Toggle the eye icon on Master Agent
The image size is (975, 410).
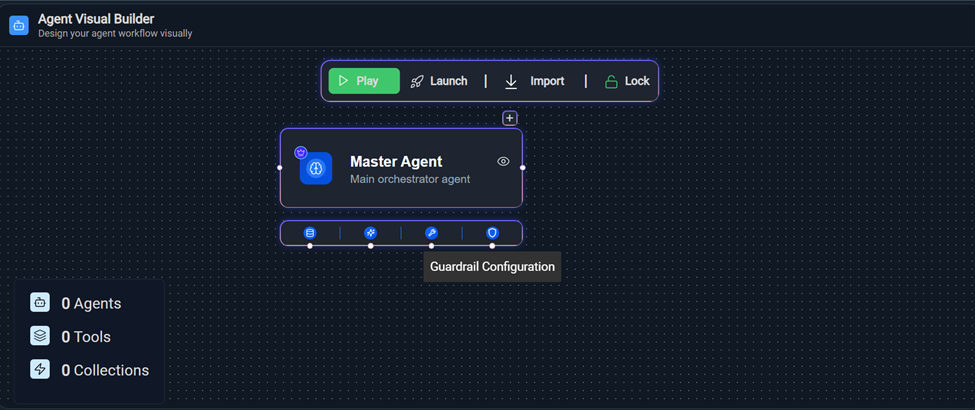coord(503,162)
